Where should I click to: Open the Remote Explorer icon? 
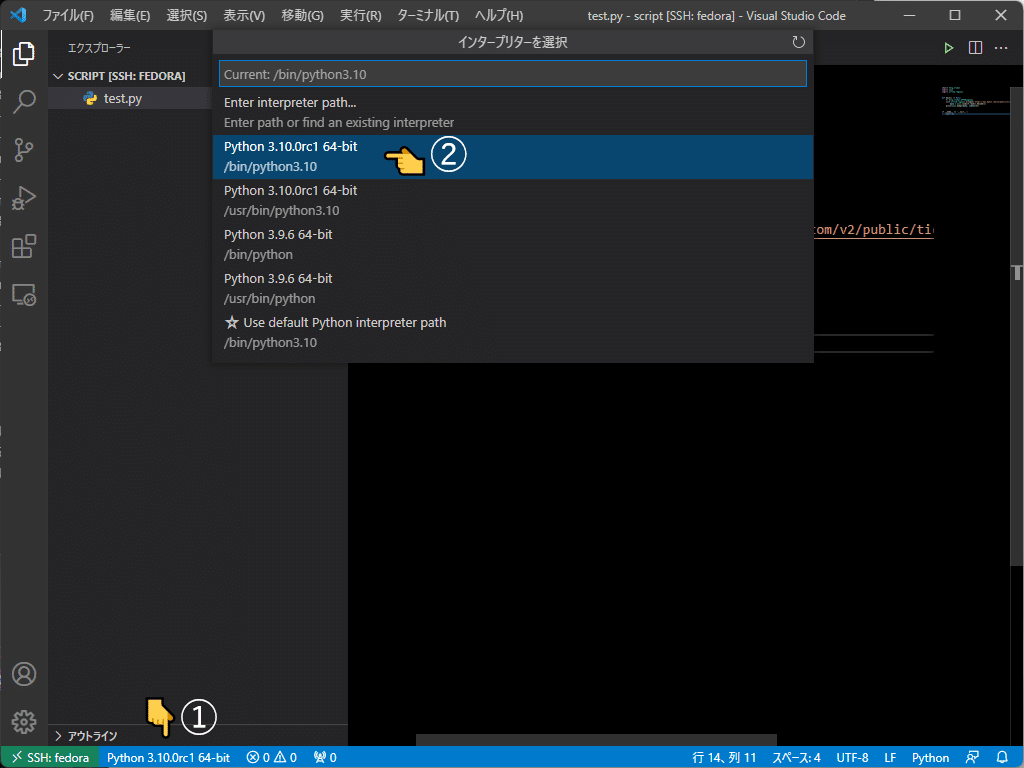click(24, 295)
